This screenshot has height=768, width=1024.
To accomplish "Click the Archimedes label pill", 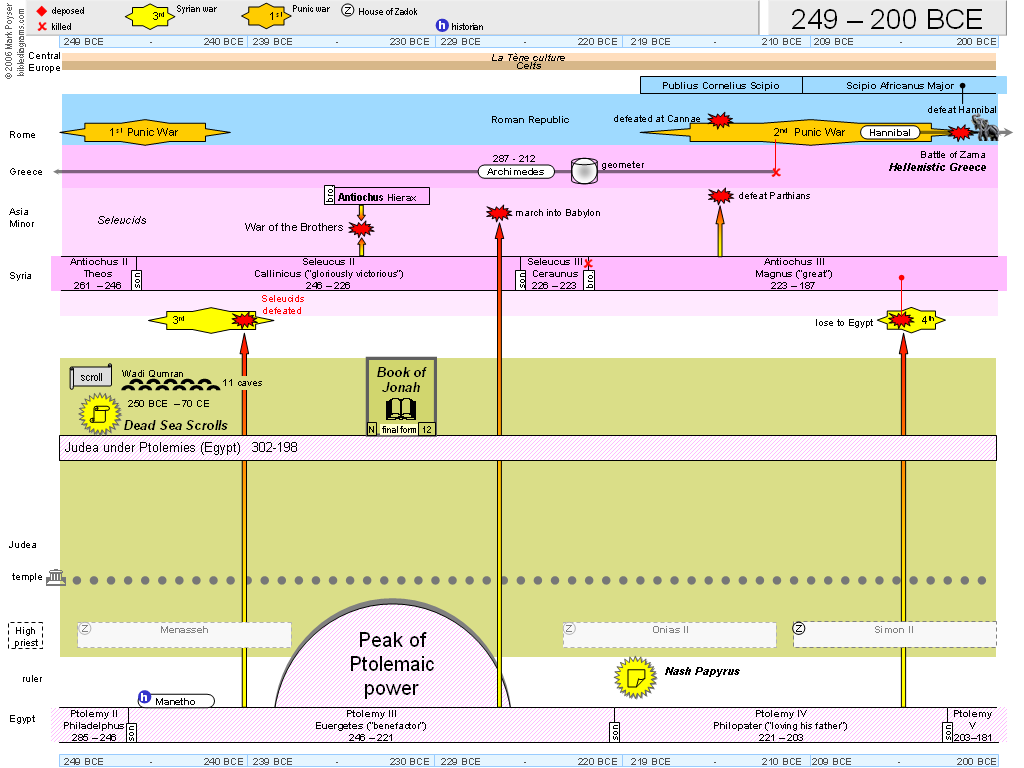I will [517, 172].
